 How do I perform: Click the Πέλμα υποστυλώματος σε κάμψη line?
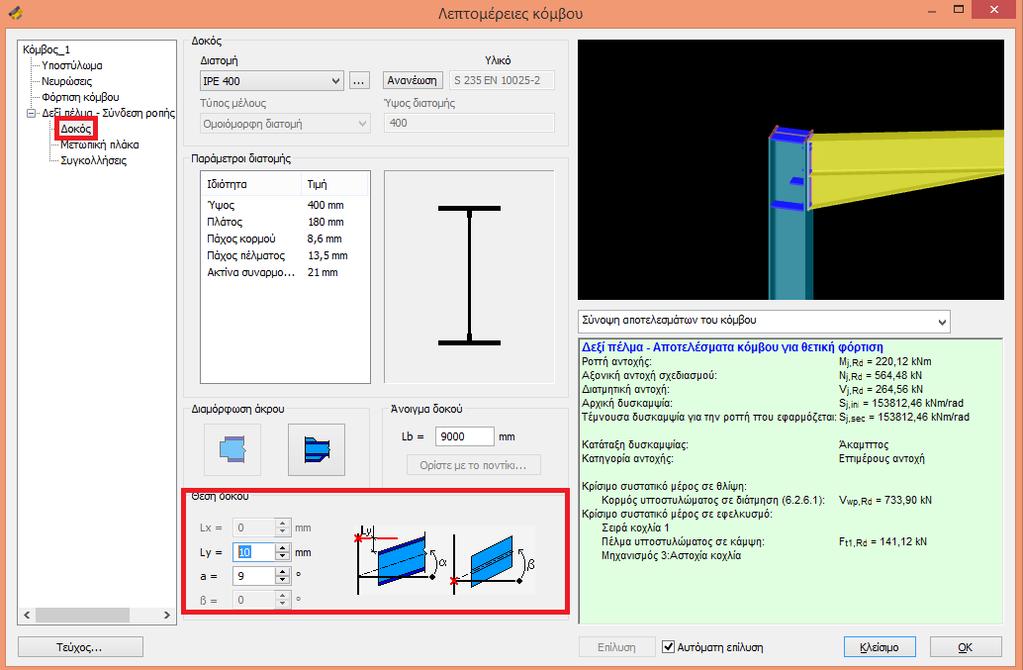[x=764, y=541]
